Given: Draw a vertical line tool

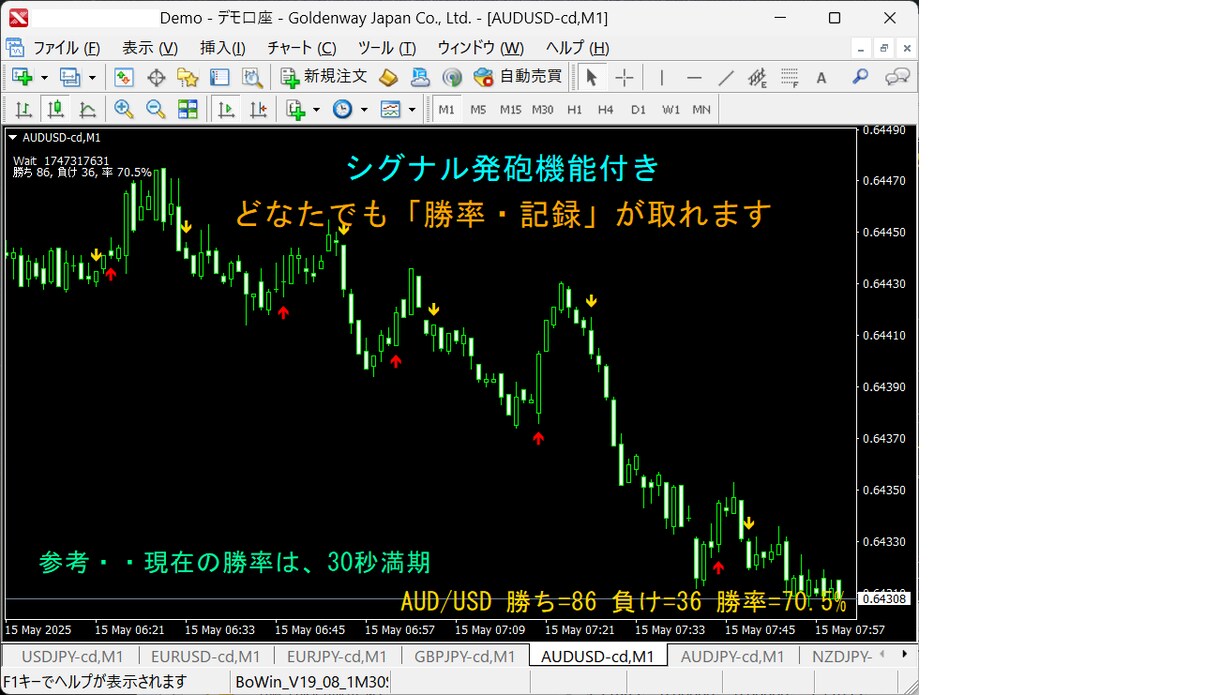Looking at the screenshot, I should pyautogui.click(x=661, y=77).
